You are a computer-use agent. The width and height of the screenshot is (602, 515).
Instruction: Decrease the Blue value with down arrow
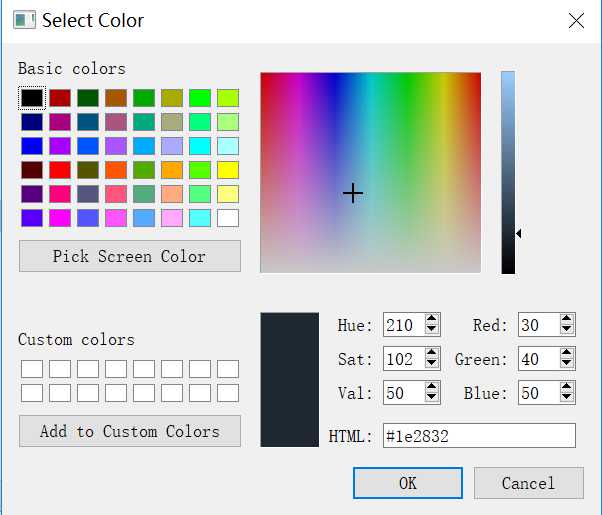click(x=567, y=397)
